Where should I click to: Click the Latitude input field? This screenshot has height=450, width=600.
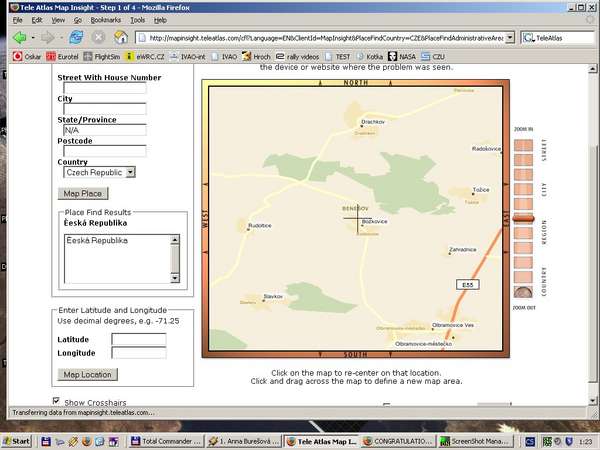(138, 339)
